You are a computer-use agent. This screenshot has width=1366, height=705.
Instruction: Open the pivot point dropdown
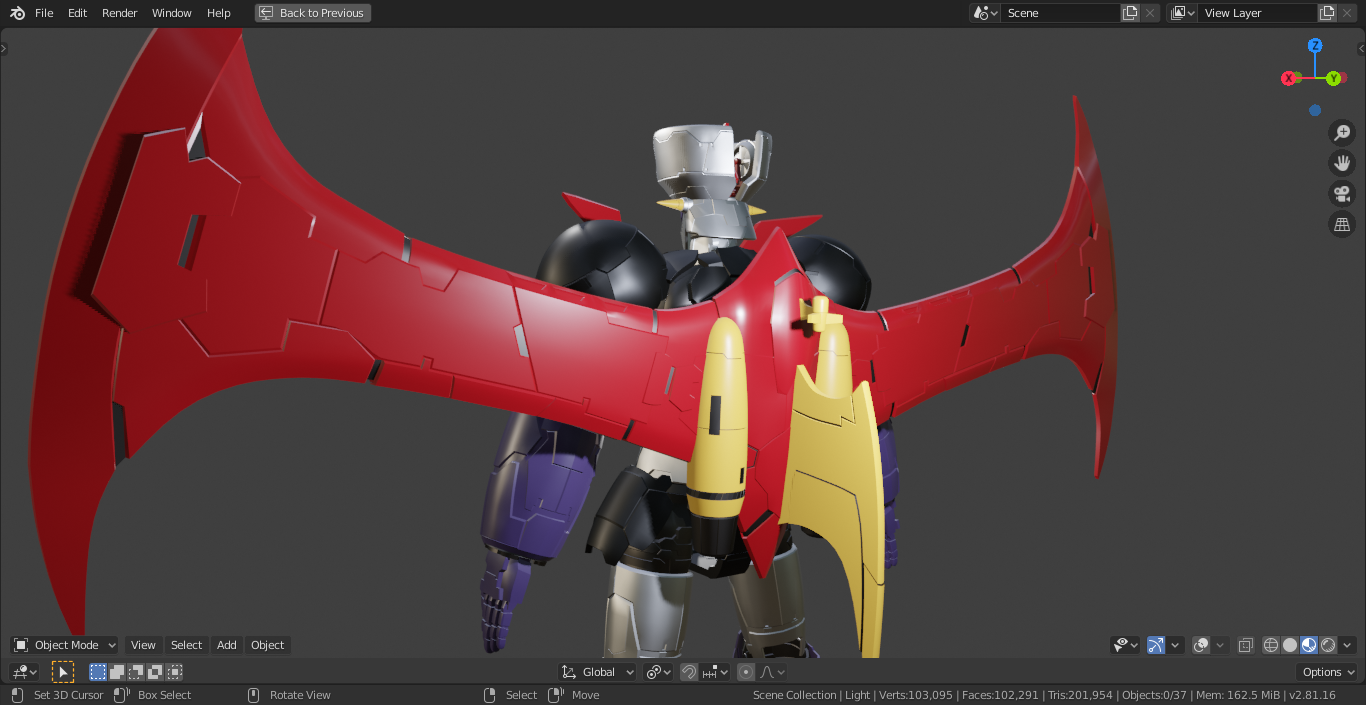(659, 672)
